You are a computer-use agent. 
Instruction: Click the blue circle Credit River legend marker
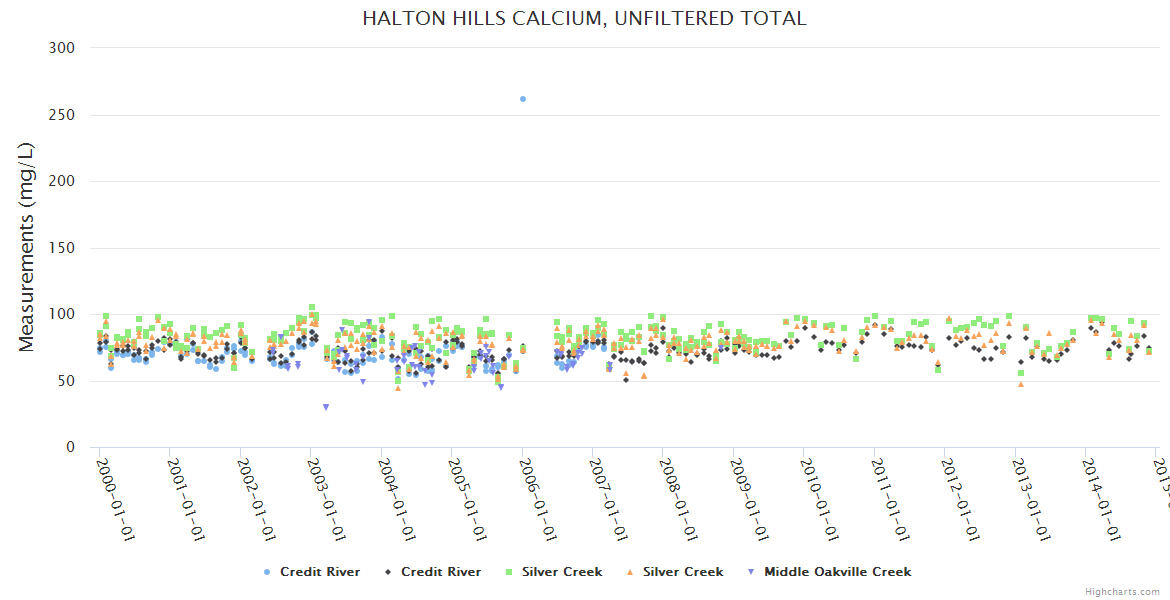(266, 572)
